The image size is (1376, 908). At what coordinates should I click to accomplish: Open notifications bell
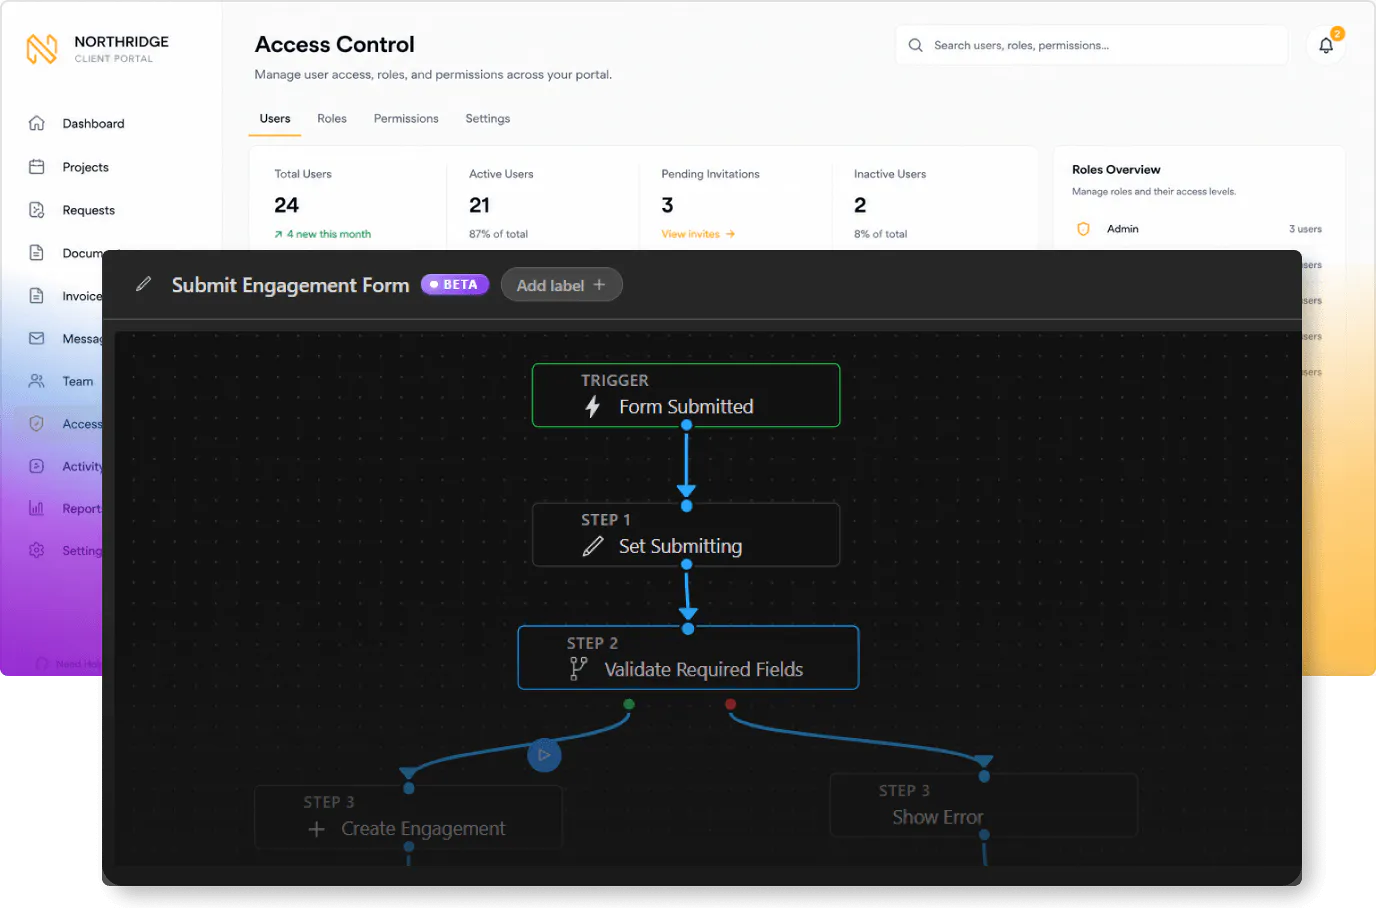1326,45
